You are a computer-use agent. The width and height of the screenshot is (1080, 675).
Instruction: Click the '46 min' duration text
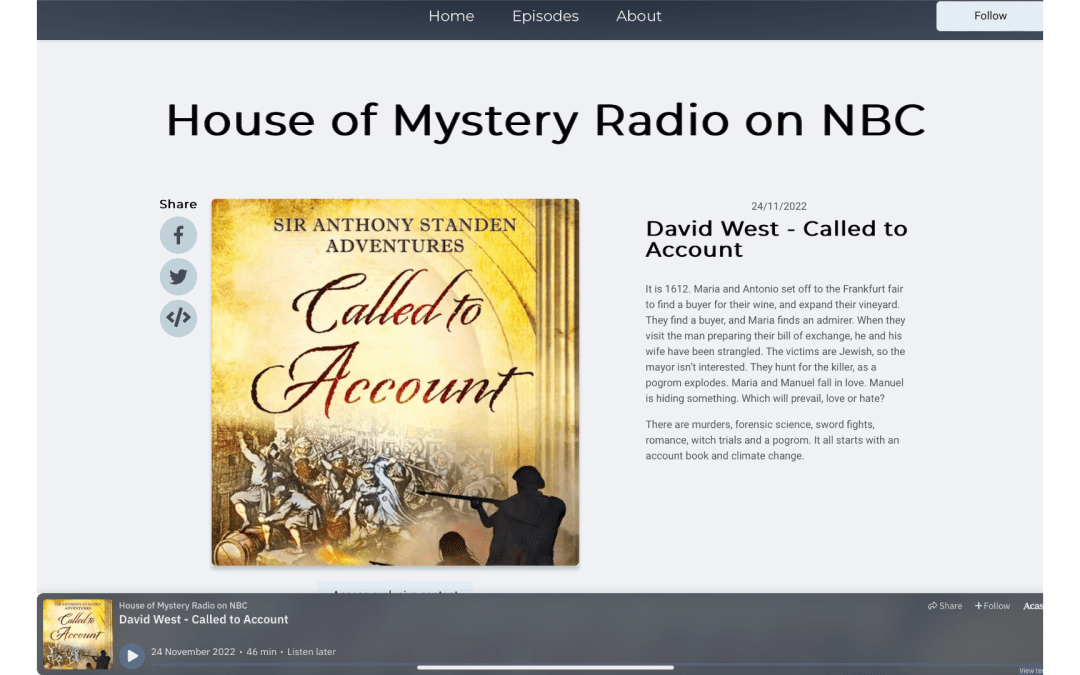coord(261,652)
